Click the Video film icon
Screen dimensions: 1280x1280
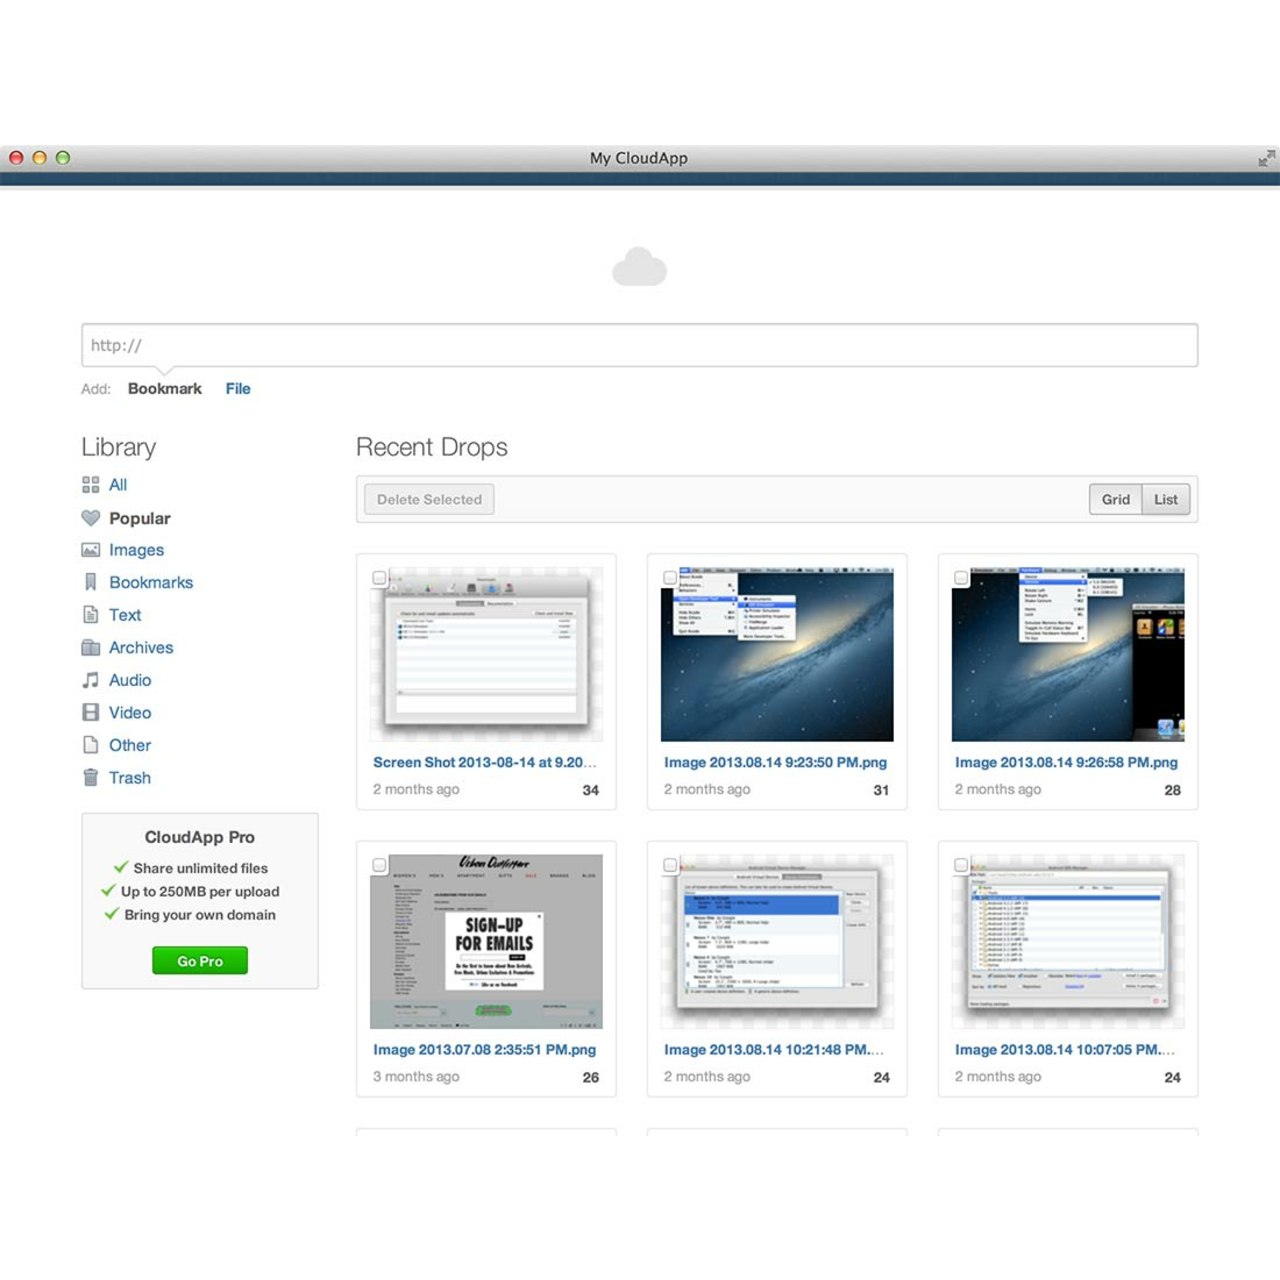(90, 713)
